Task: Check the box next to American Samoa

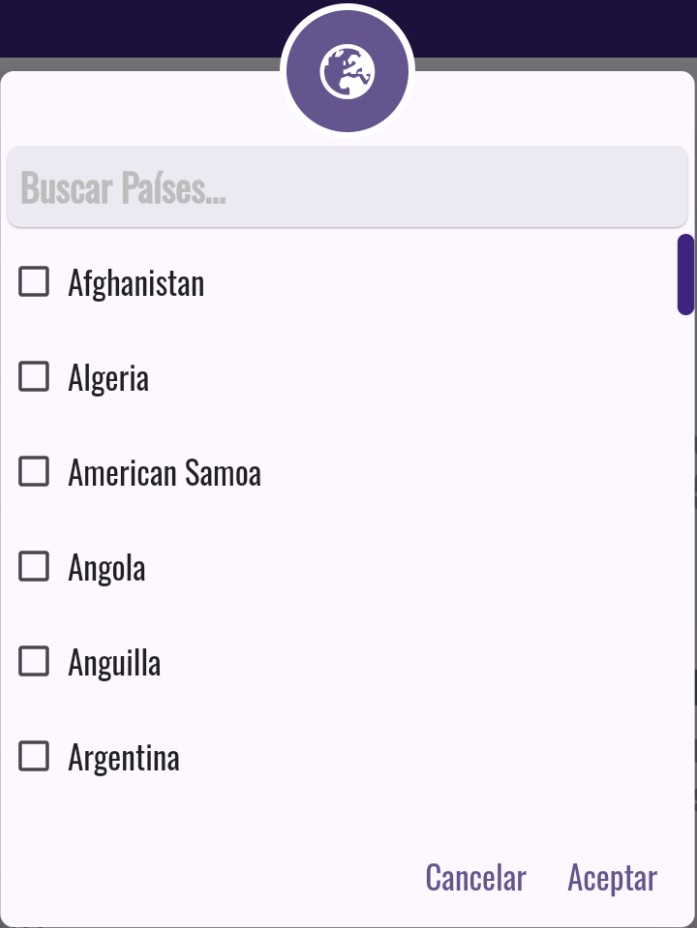Action: pyautogui.click(x=34, y=472)
